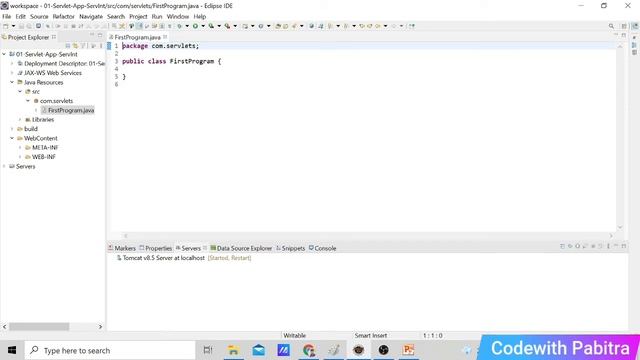Toggle Link with Editor in Project Explorer

pos(75,46)
